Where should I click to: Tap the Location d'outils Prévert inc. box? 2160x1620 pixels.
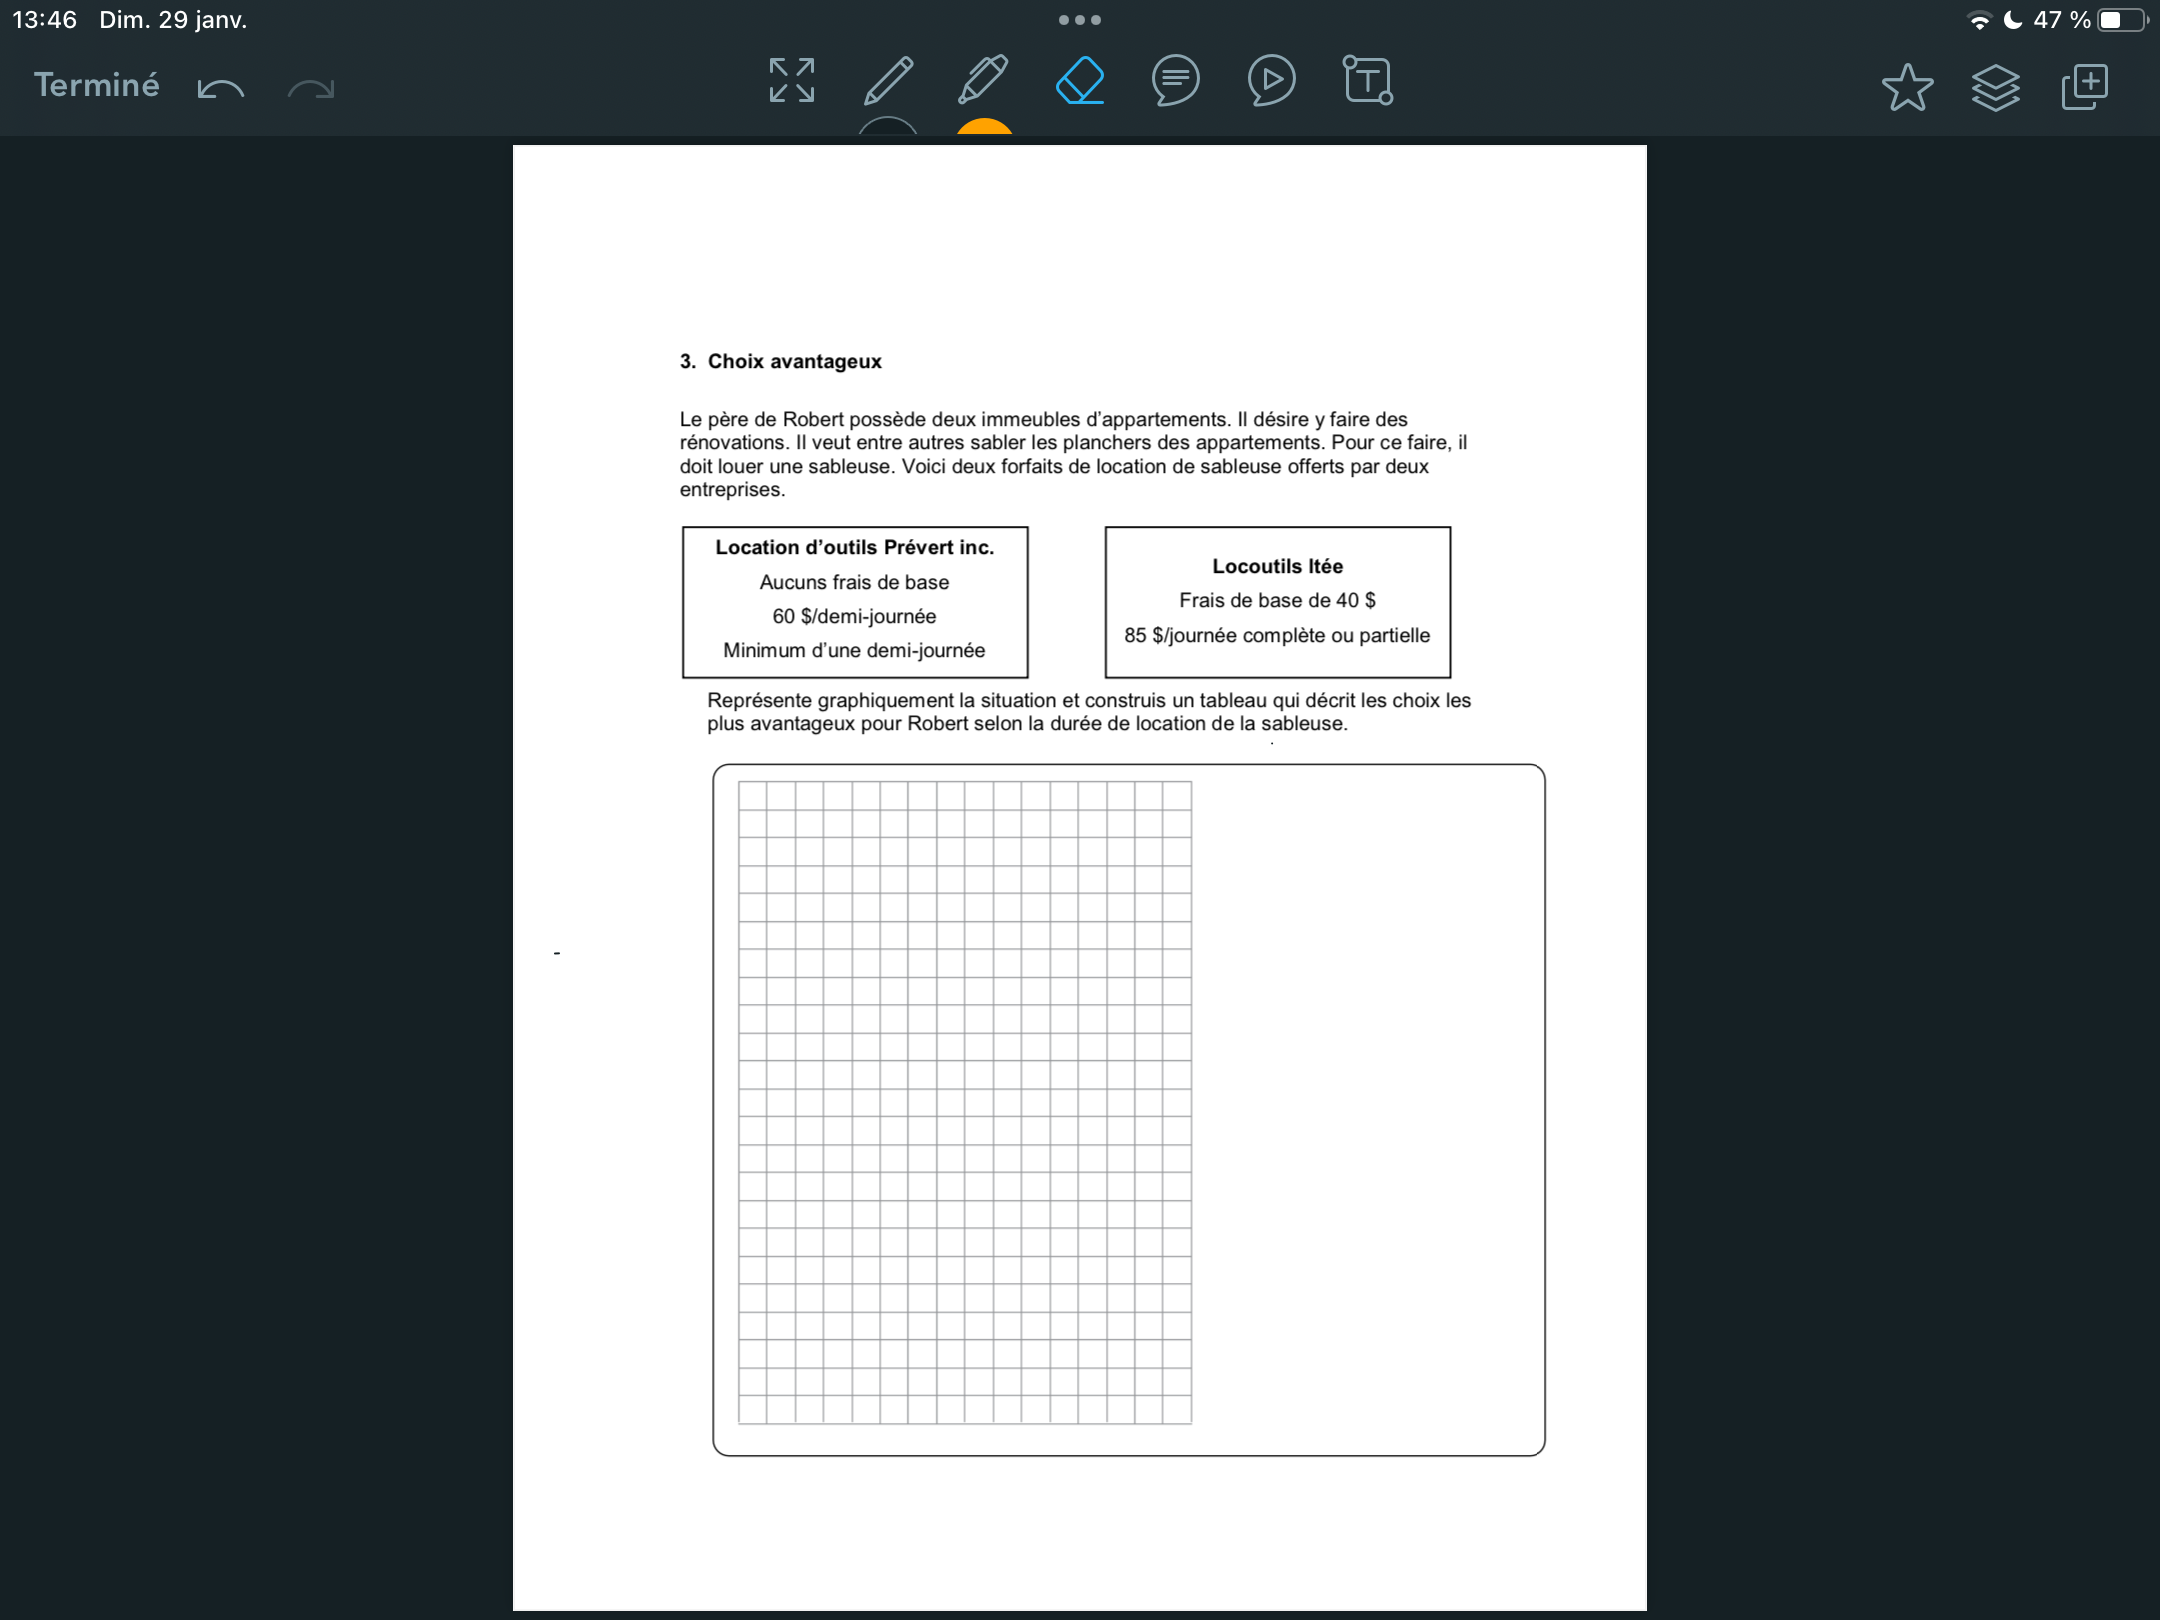pos(855,602)
